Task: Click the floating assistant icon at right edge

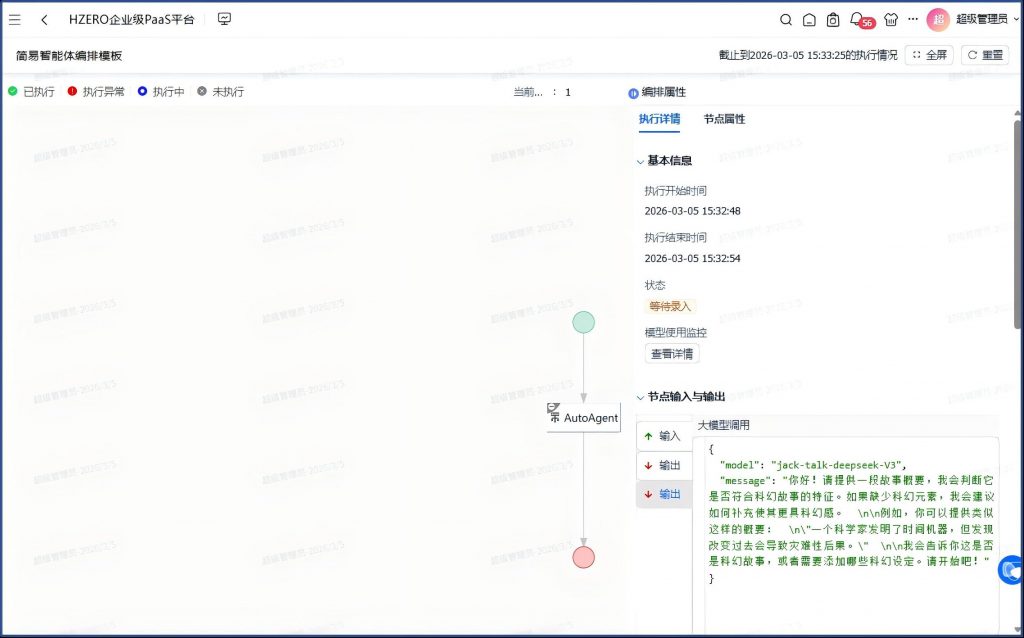Action: (x=1011, y=569)
